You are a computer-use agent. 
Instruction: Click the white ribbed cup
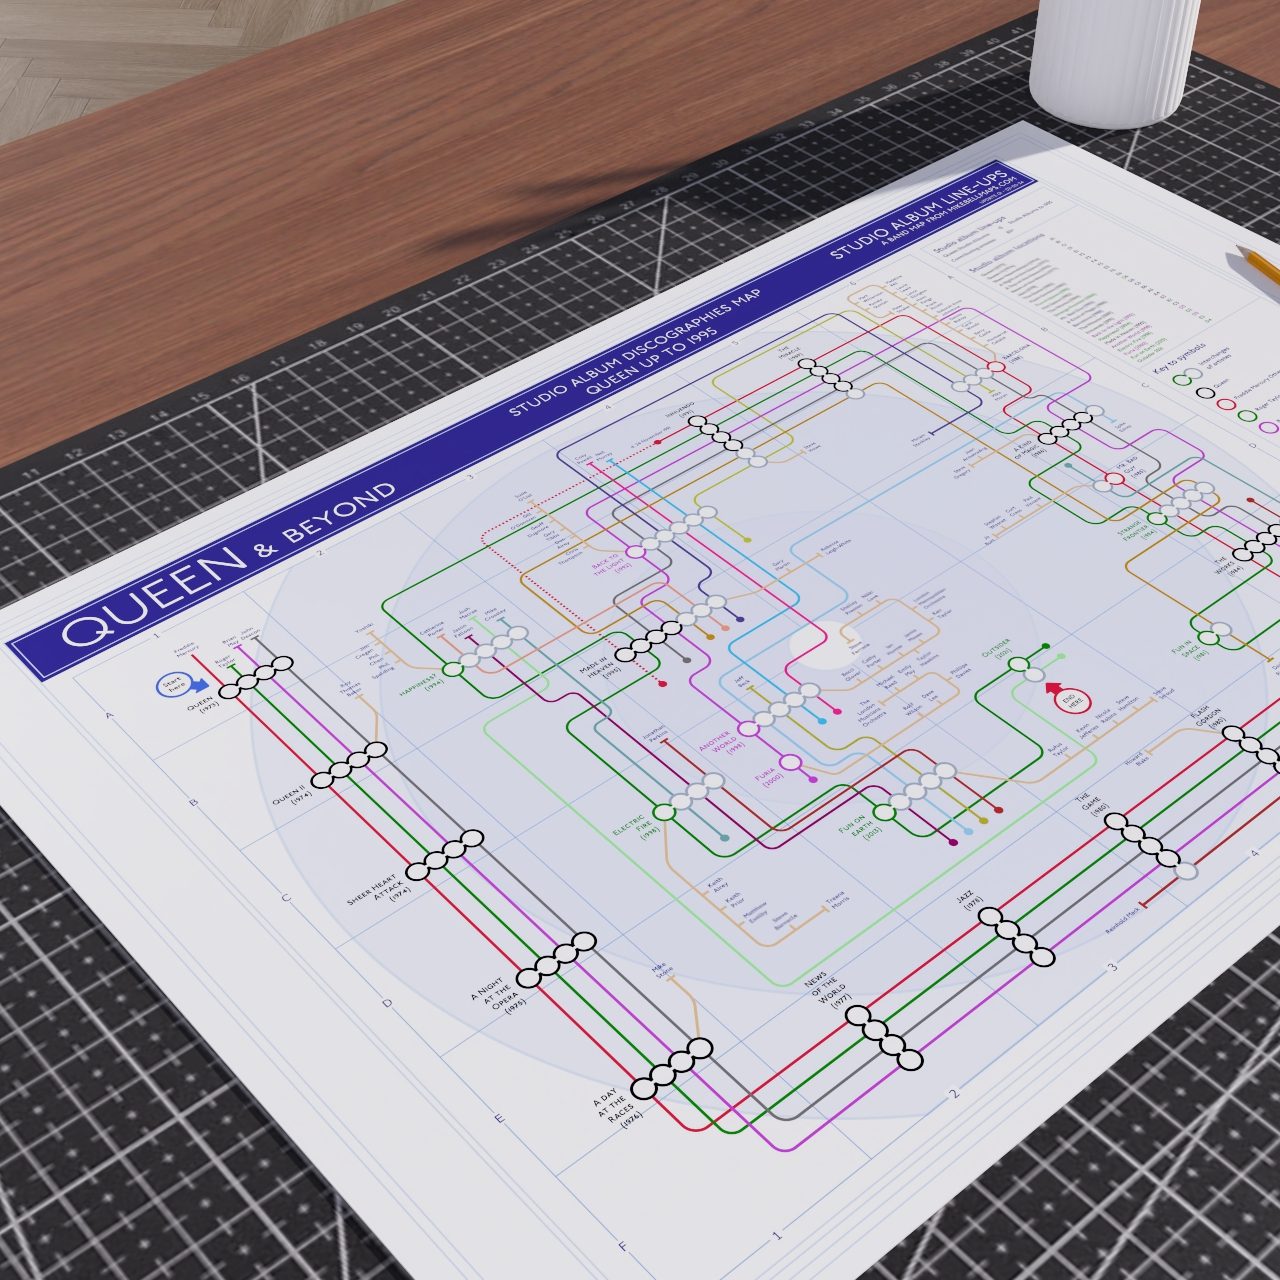1114,60
